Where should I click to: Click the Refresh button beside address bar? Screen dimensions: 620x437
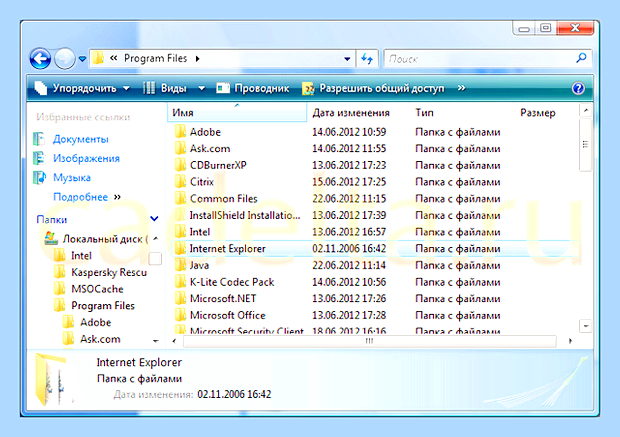367,59
